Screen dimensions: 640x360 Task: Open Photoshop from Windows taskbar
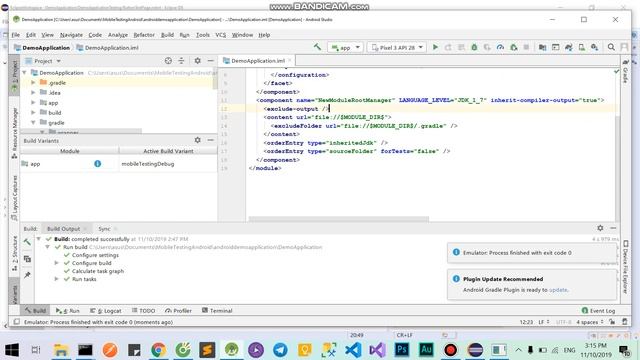click(x=402, y=350)
